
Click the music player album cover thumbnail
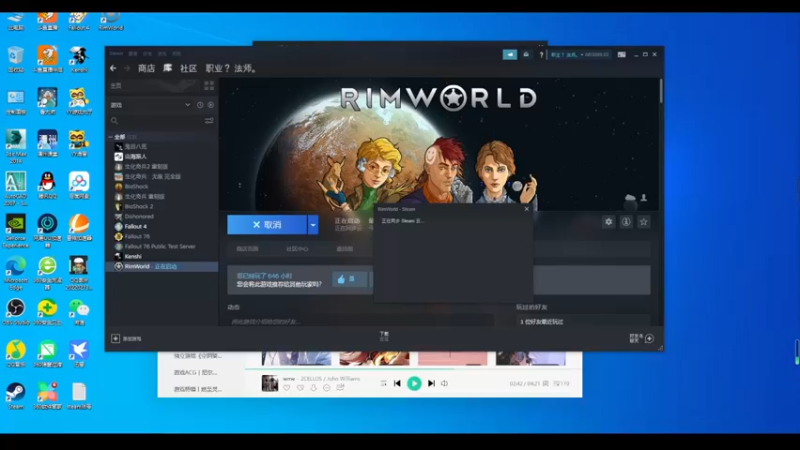(x=270, y=383)
